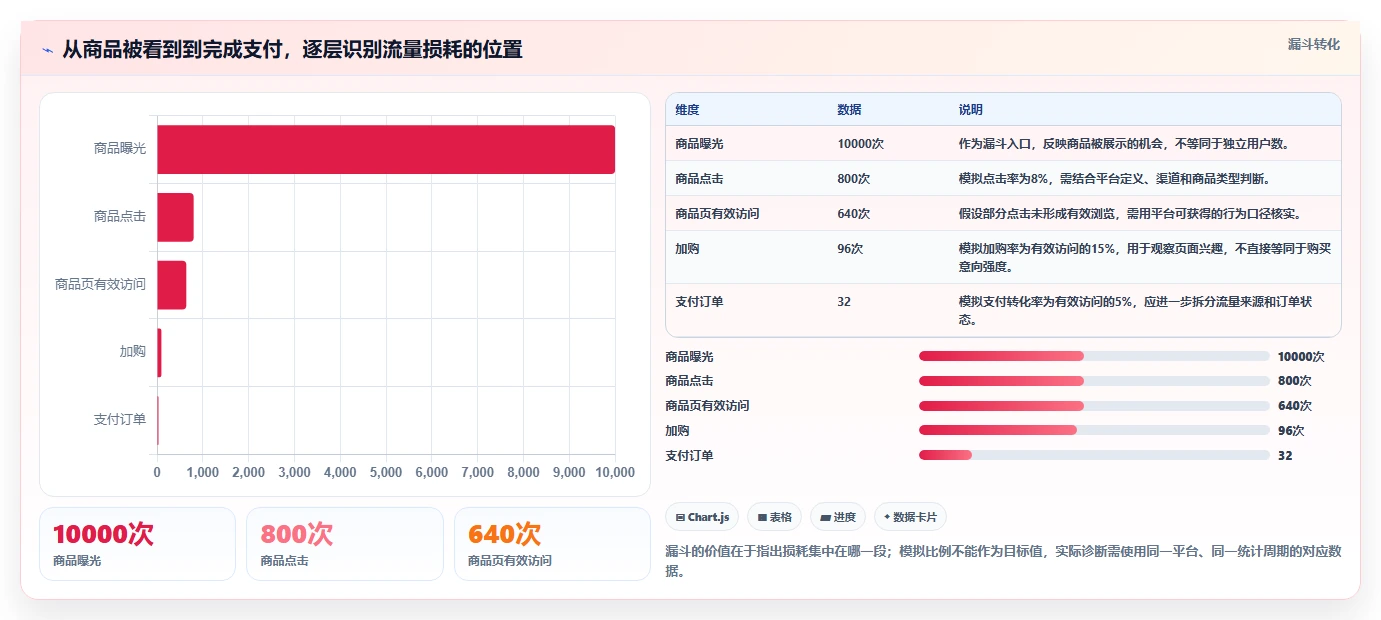Click the 加购 progress bar
Image resolution: width=1381 pixels, height=620 pixels.
point(1094,430)
